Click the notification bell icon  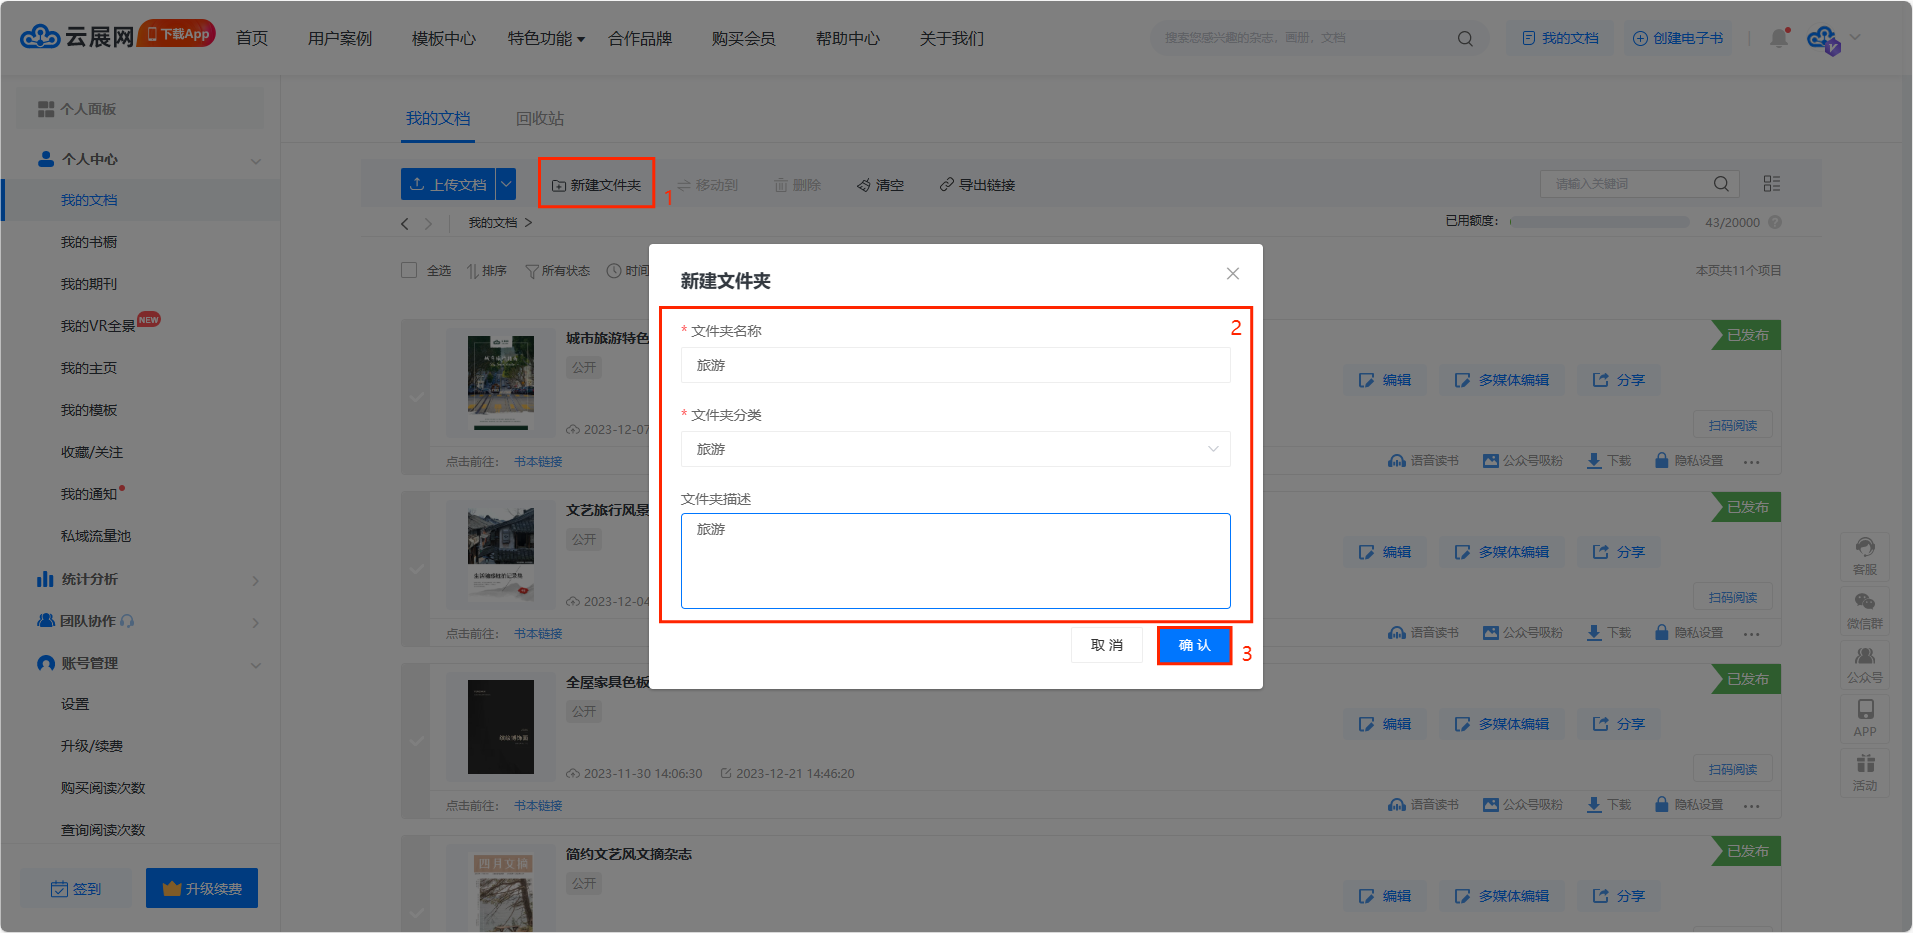pyautogui.click(x=1778, y=38)
